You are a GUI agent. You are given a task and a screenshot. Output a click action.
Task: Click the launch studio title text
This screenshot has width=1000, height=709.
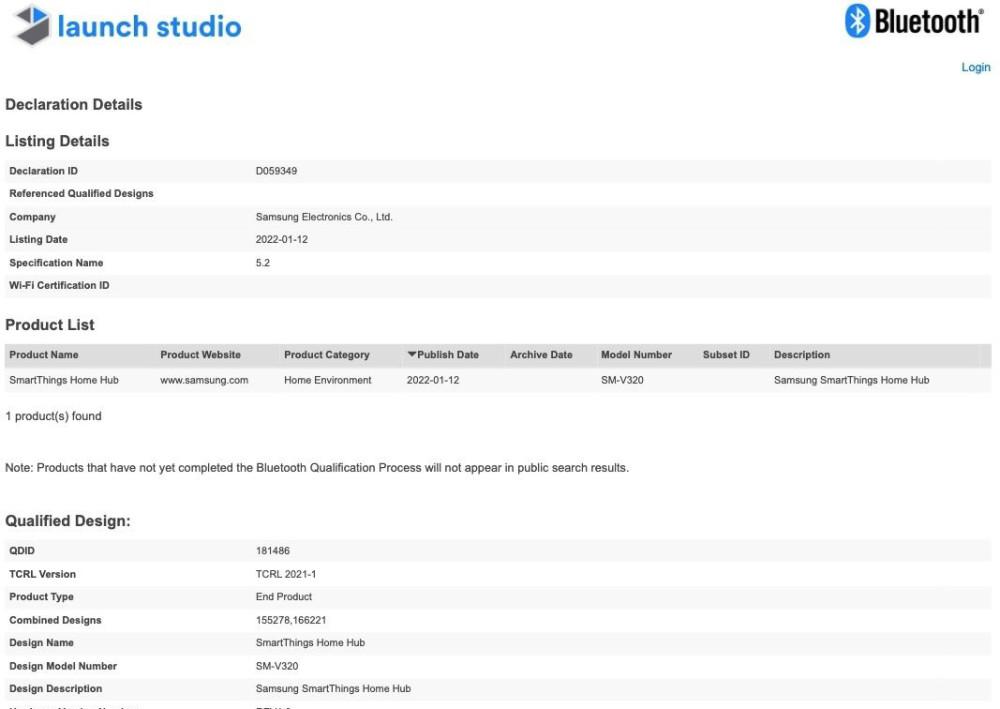(x=149, y=27)
